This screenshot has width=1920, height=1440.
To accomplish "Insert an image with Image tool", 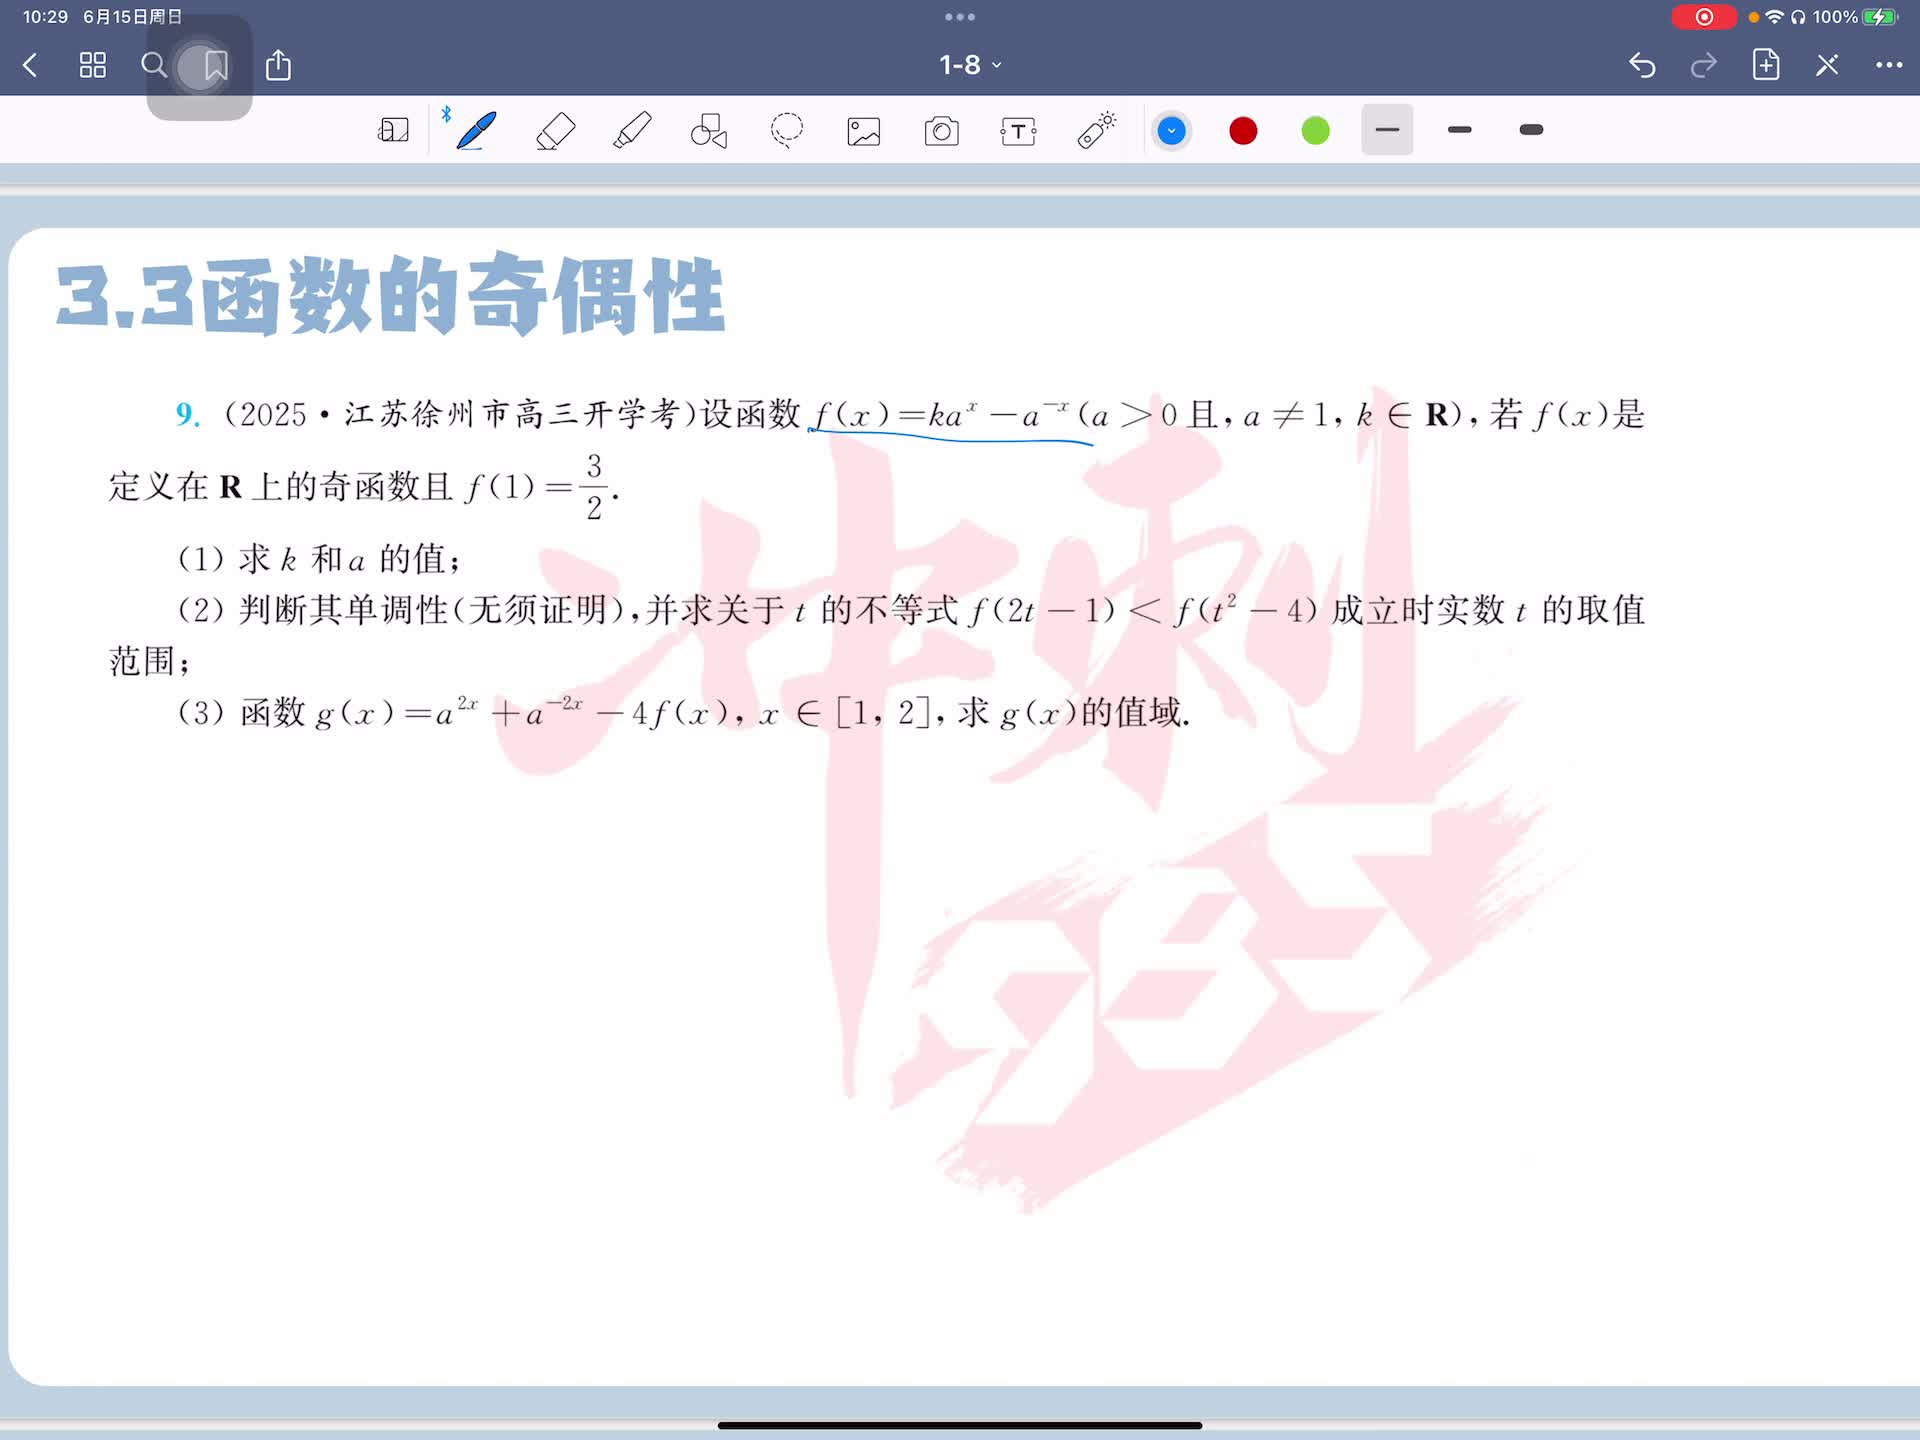I will 864,131.
